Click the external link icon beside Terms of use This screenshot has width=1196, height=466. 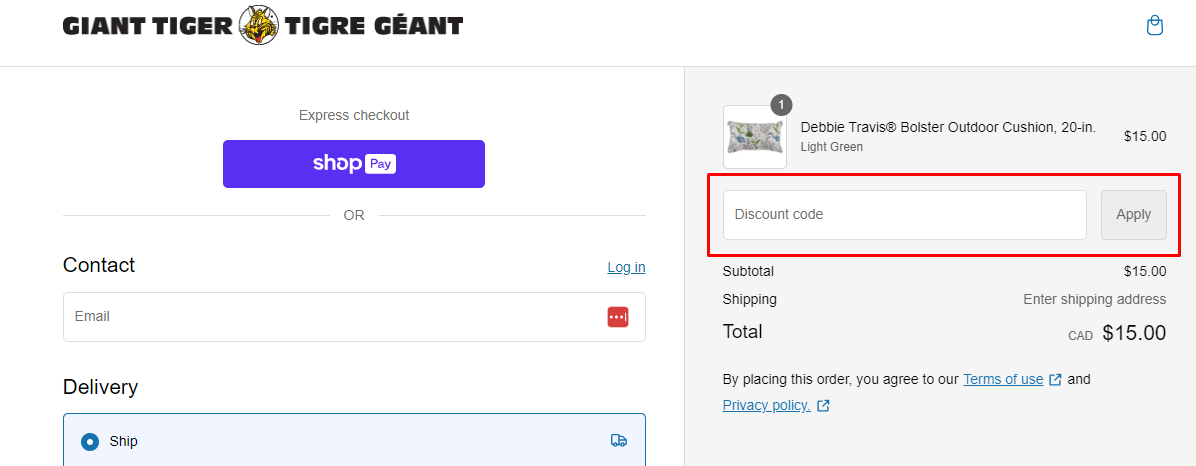[1055, 380]
